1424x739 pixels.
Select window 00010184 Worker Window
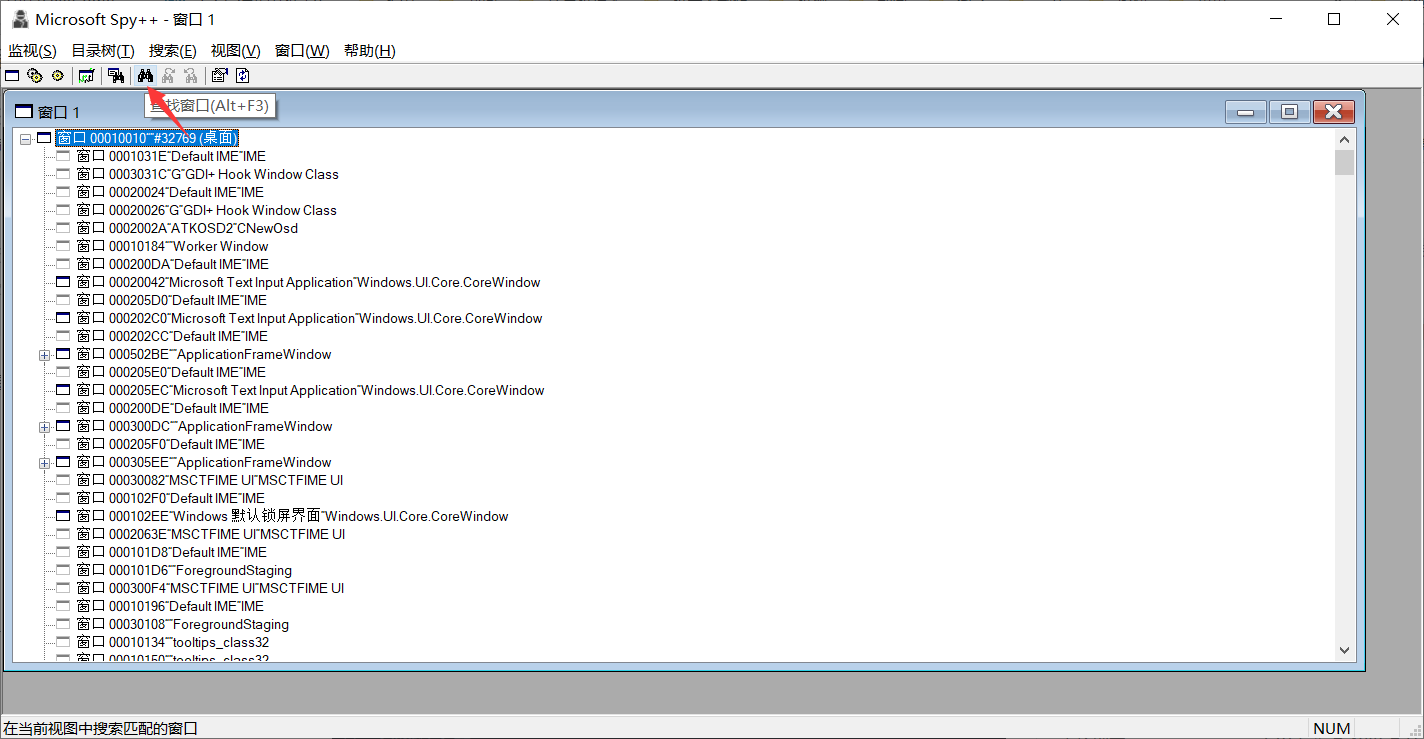(x=172, y=246)
